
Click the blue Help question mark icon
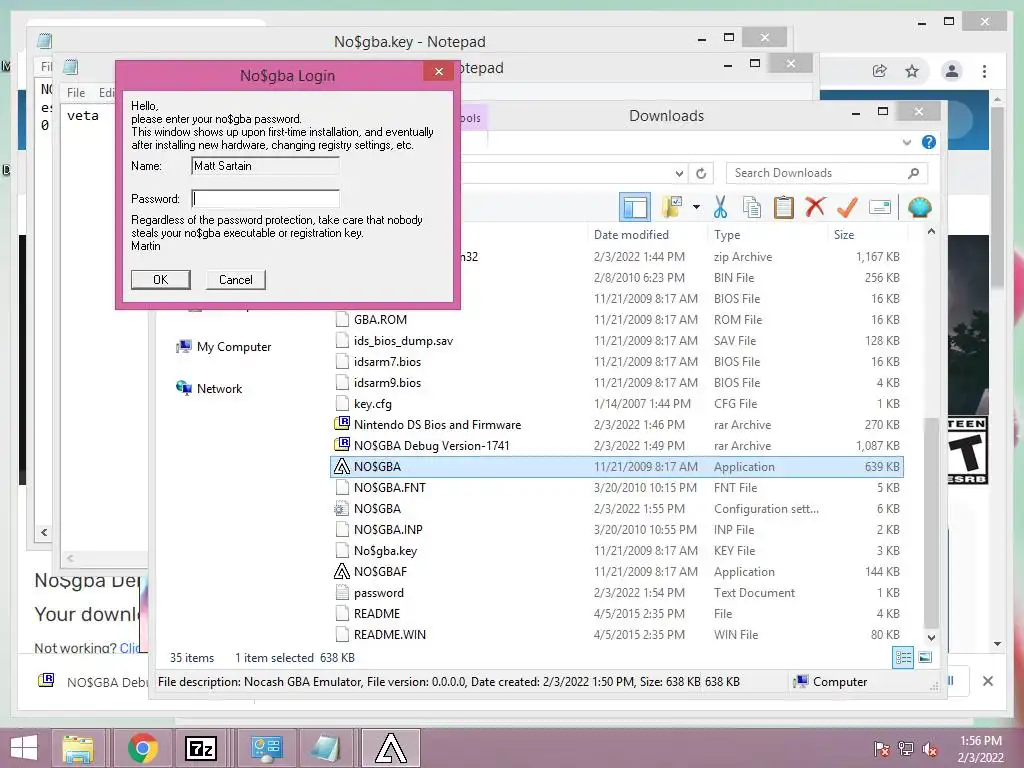tap(928, 142)
